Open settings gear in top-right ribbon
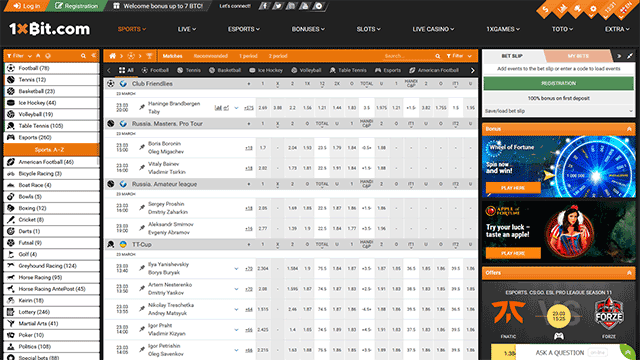The width and height of the screenshot is (640, 360). [x=593, y=9]
